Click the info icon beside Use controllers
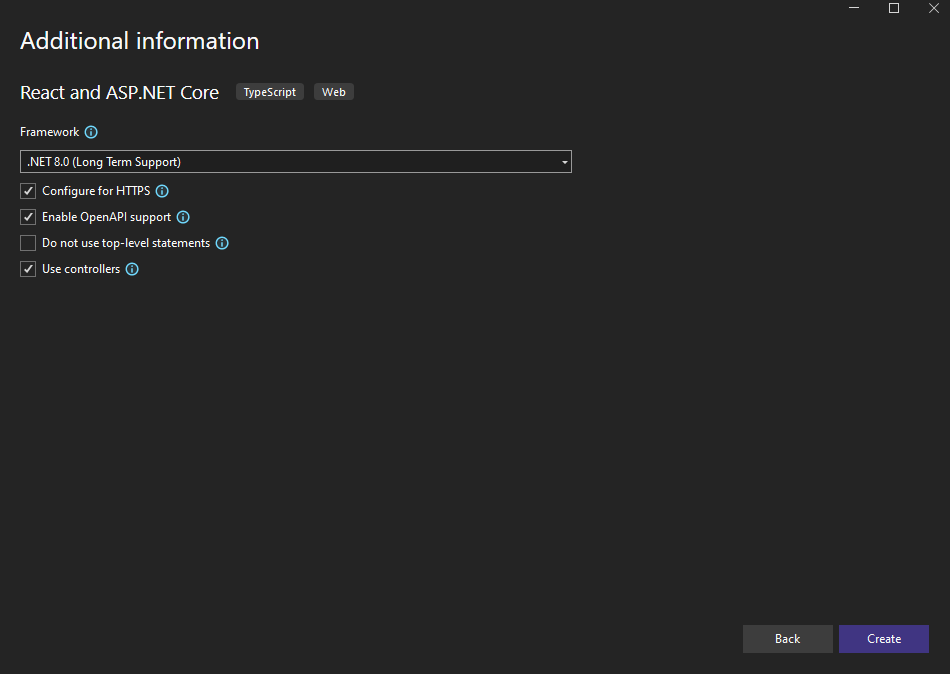950x674 pixels. pos(132,269)
